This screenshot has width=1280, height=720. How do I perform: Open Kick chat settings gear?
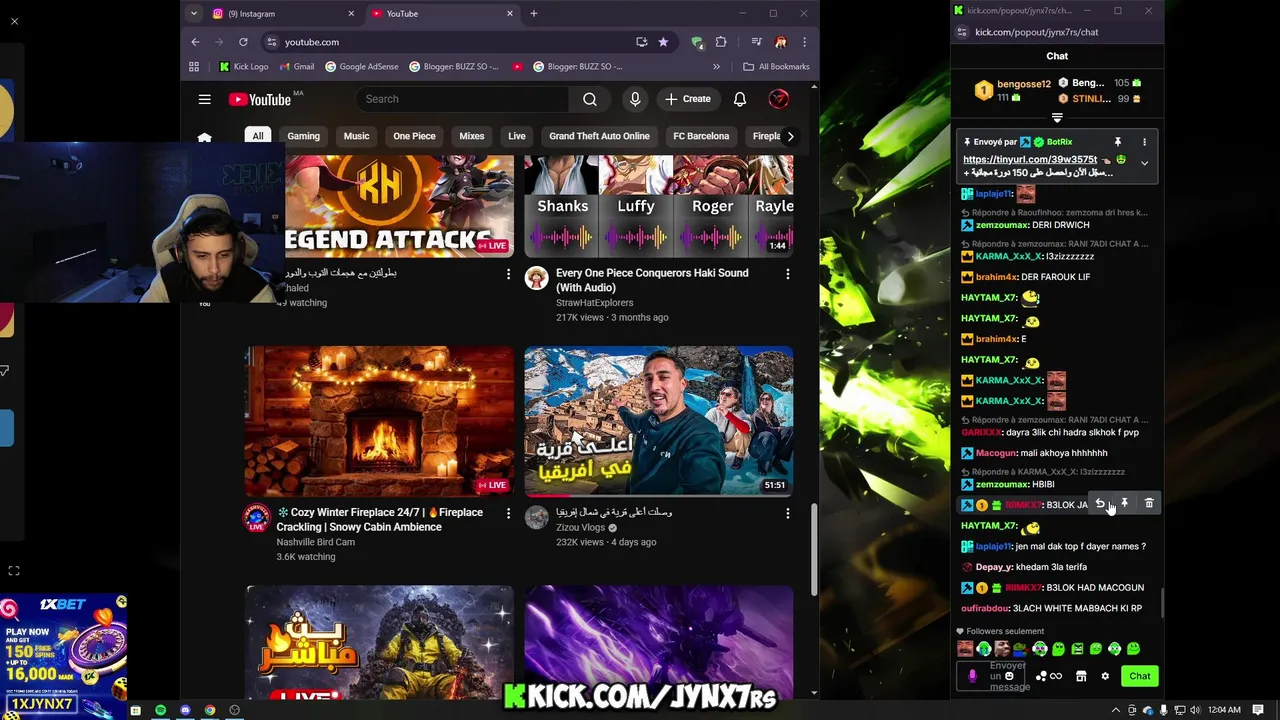coord(1105,676)
